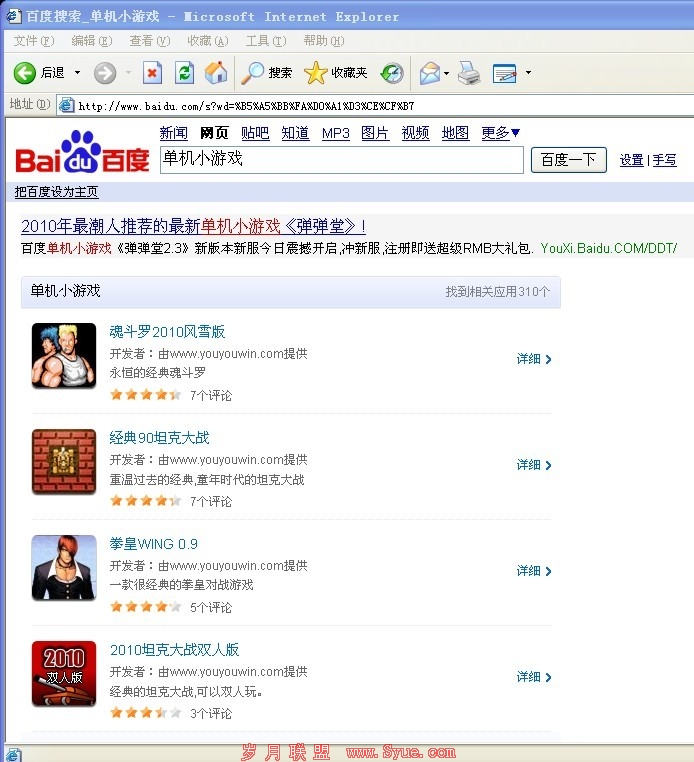694x762 pixels.
Task: Click the Mail envelope icon
Action: 430,73
